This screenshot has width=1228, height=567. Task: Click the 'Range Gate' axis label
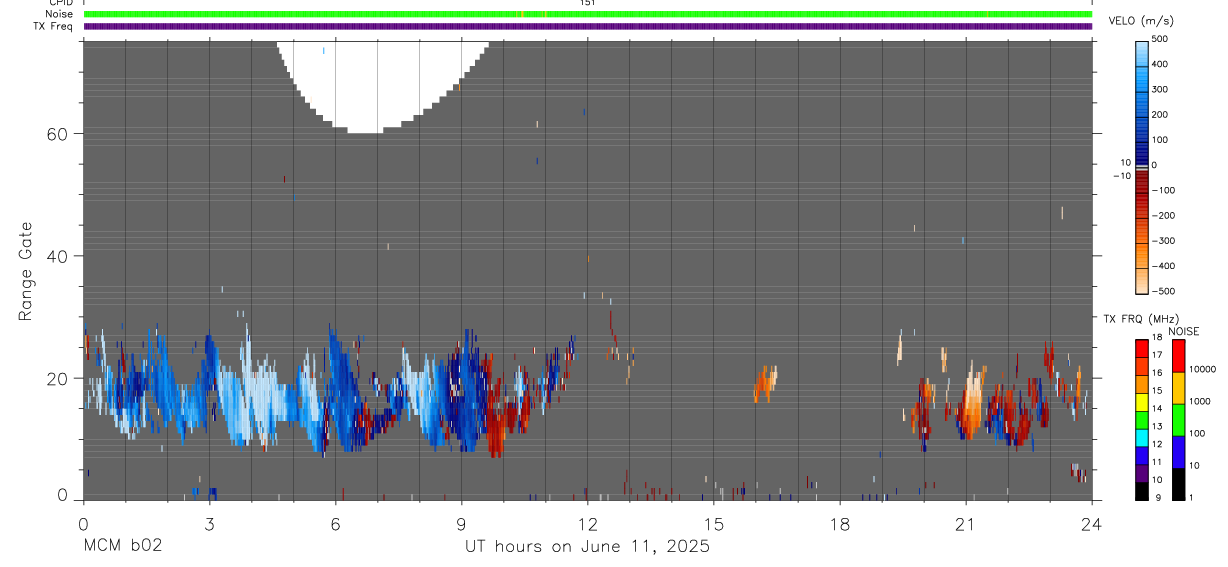(26, 271)
